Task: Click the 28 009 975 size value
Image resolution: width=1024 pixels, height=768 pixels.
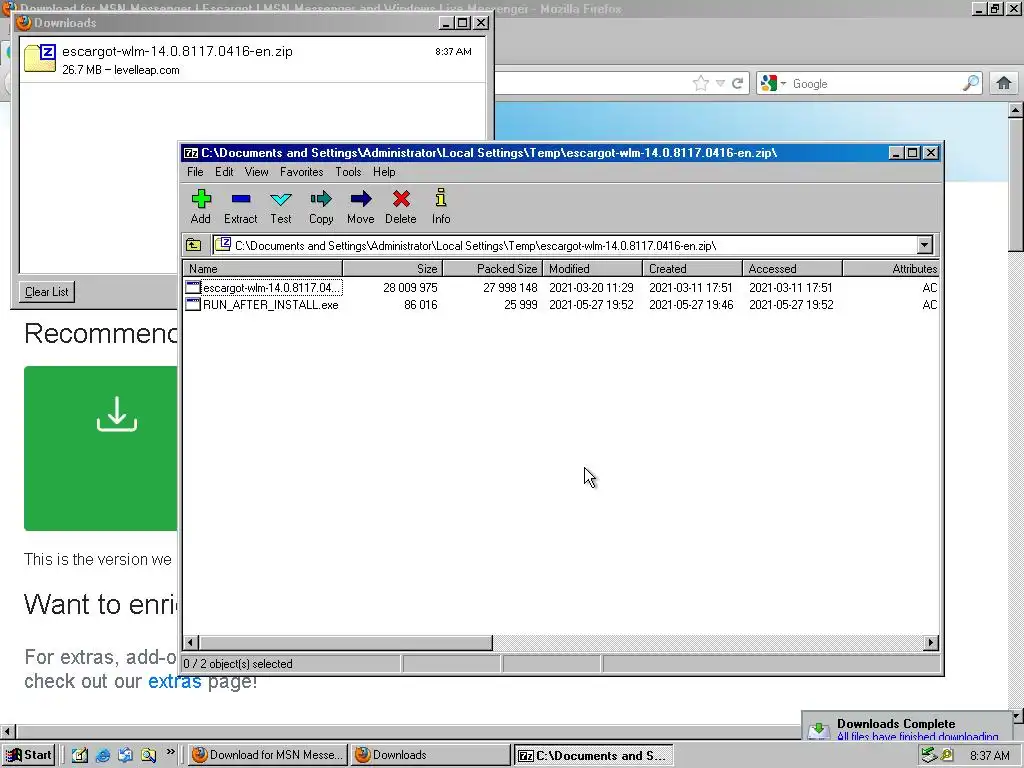Action: point(410,287)
